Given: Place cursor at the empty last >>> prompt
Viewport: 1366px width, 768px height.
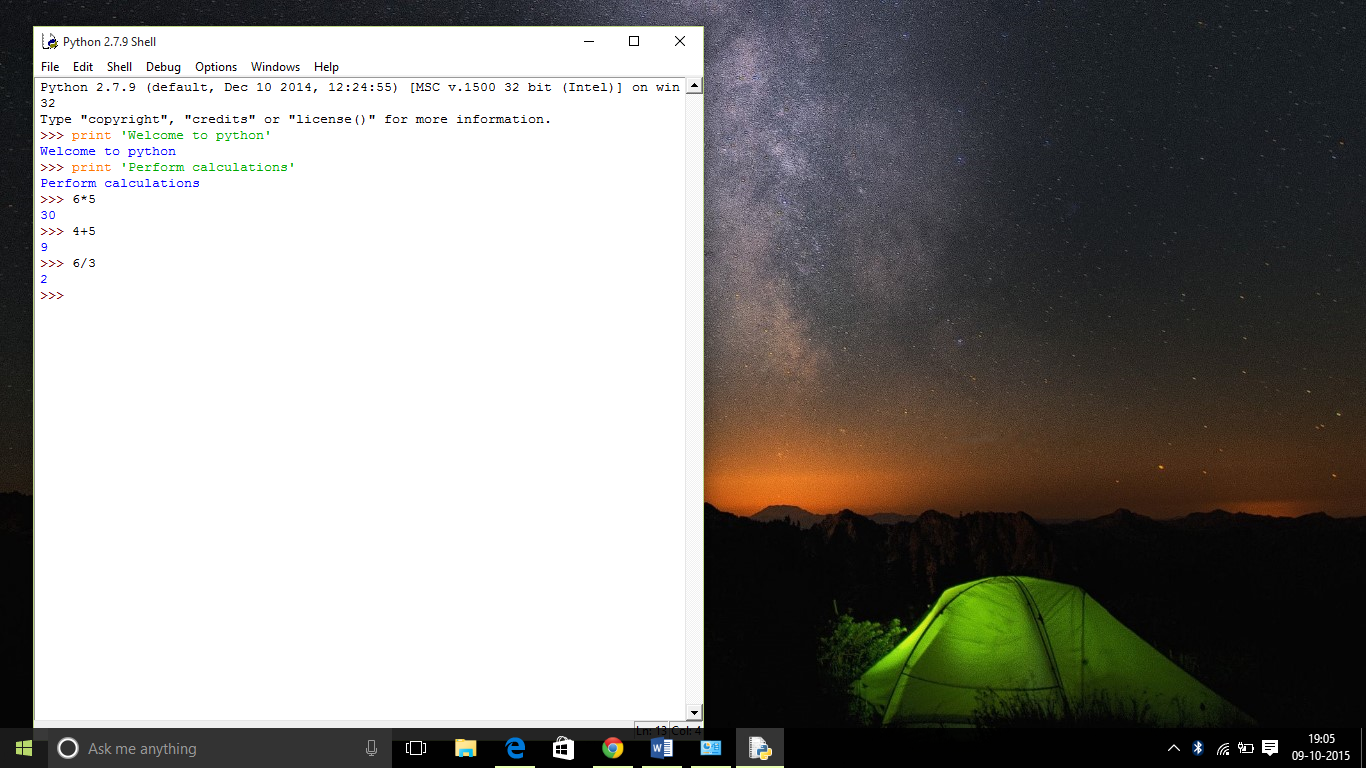Looking at the screenshot, I should pyautogui.click(x=52, y=296).
